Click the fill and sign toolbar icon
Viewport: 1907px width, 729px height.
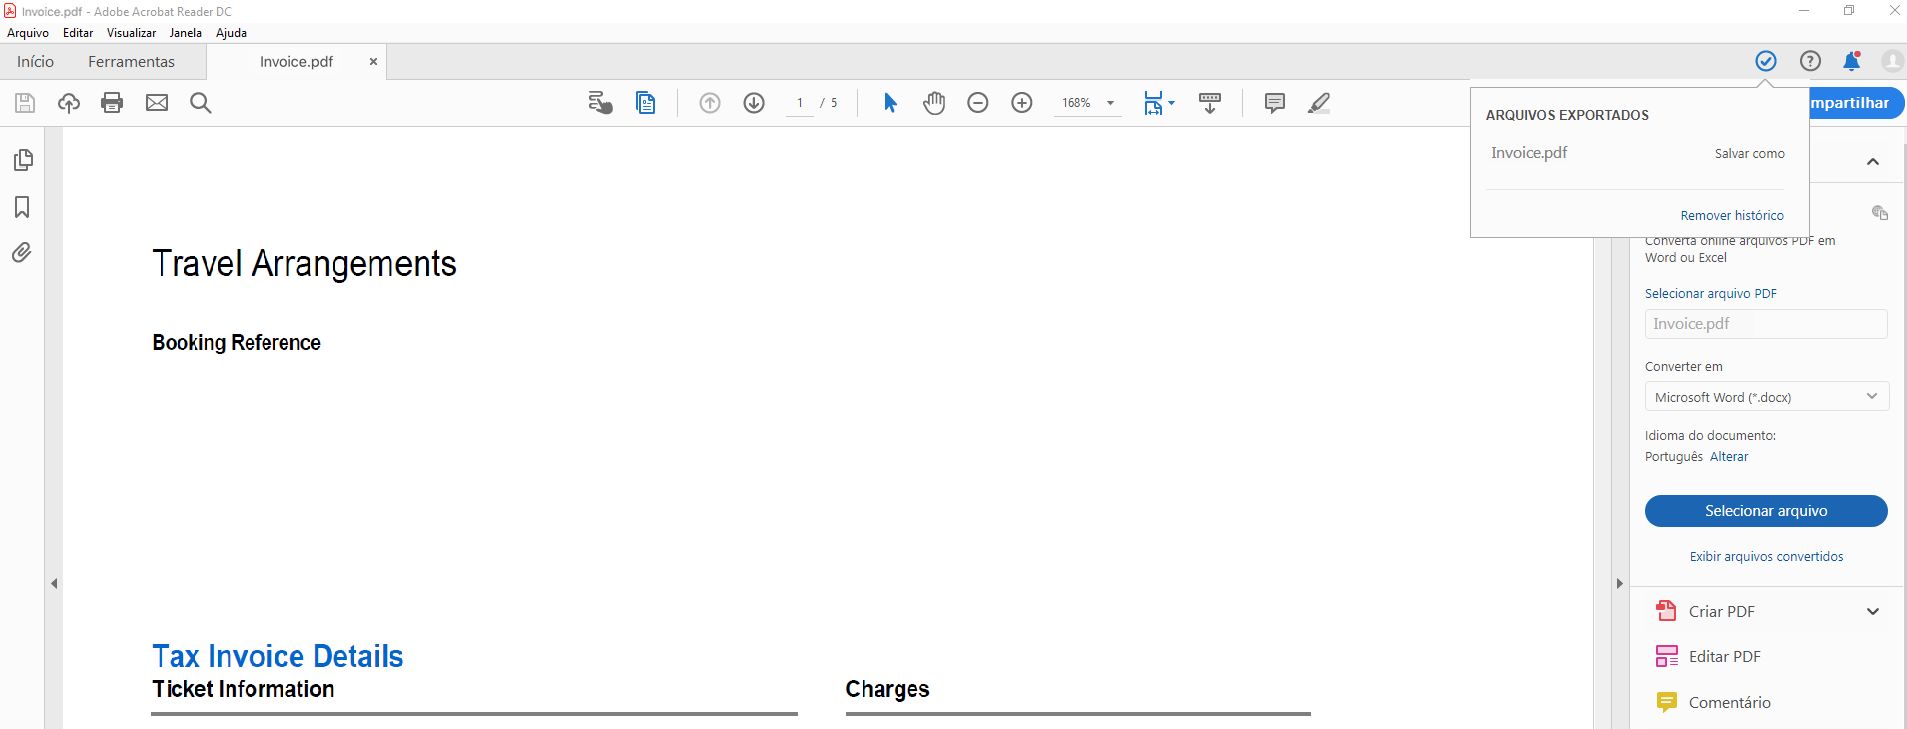click(x=600, y=103)
